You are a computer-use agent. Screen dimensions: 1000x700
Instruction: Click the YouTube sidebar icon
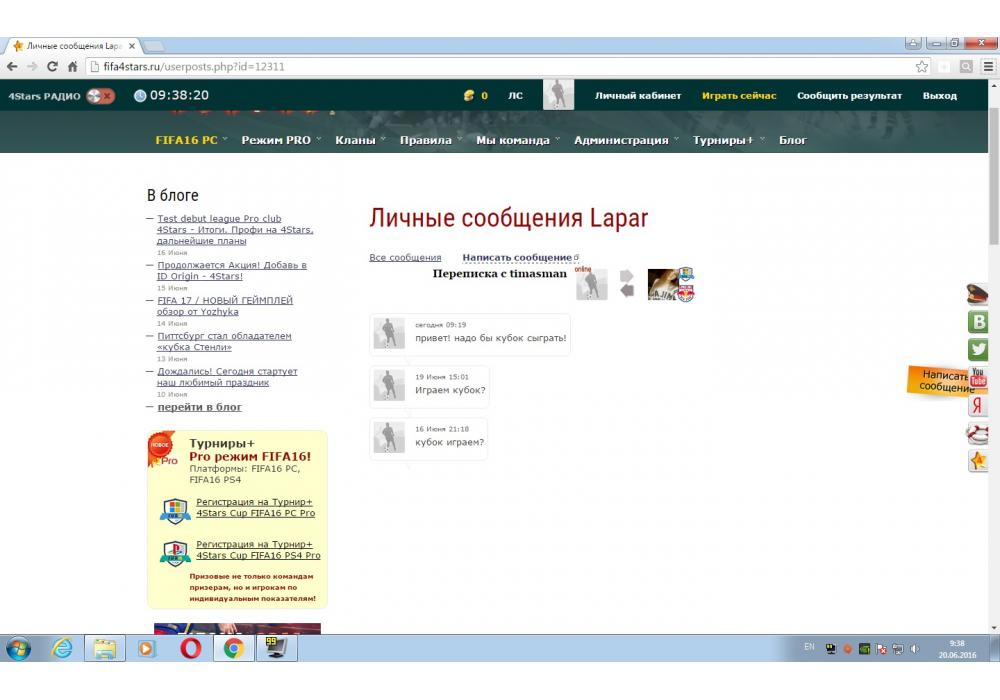[x=978, y=378]
